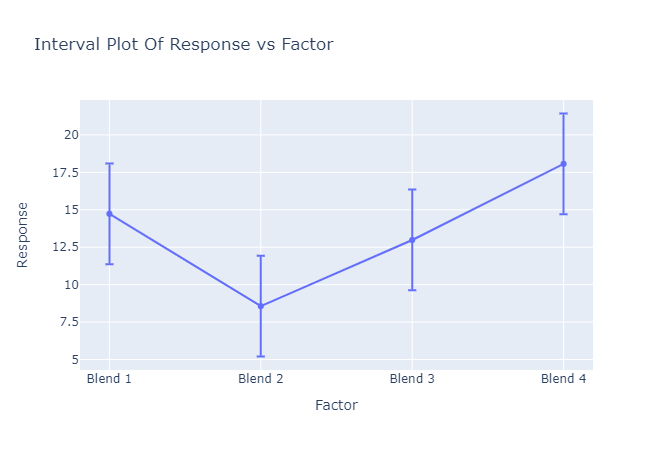This screenshot has width=672, height=450.
Task: Click the 'Response' y-axis title
Action: (x=23, y=235)
